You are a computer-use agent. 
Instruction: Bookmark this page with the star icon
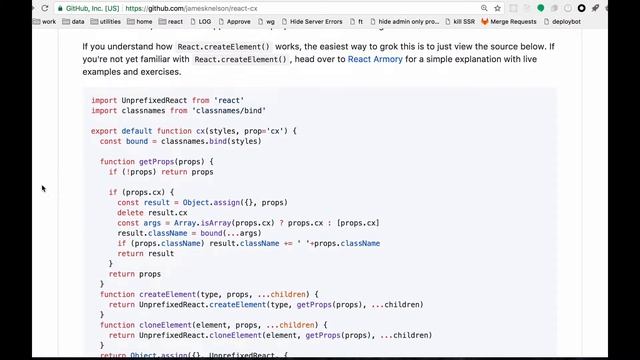498,8
